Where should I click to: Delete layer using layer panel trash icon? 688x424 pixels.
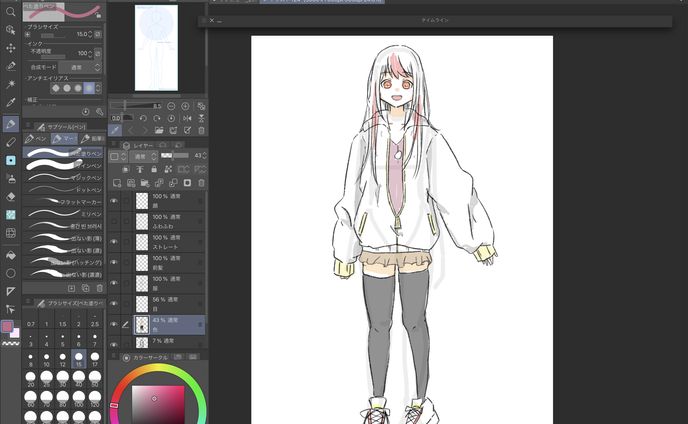pyautogui.click(x=201, y=183)
